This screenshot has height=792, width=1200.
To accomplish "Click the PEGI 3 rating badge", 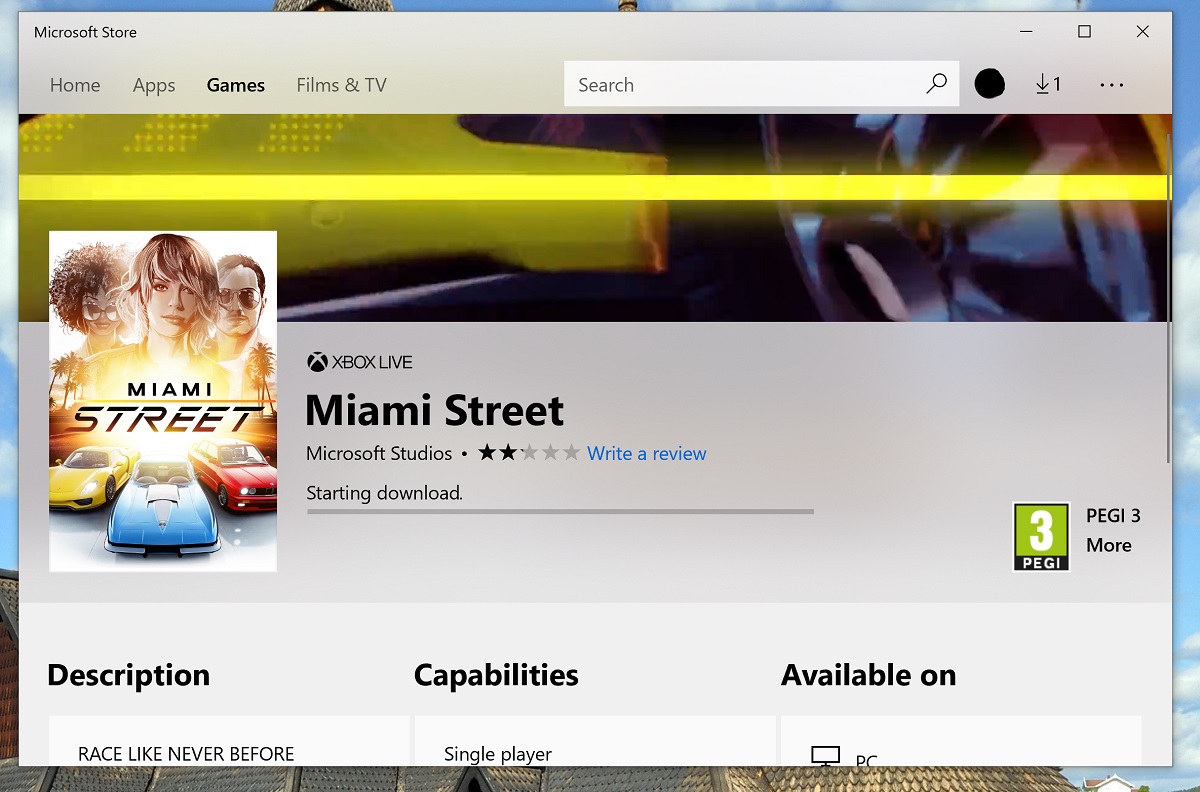I will click(x=1041, y=536).
